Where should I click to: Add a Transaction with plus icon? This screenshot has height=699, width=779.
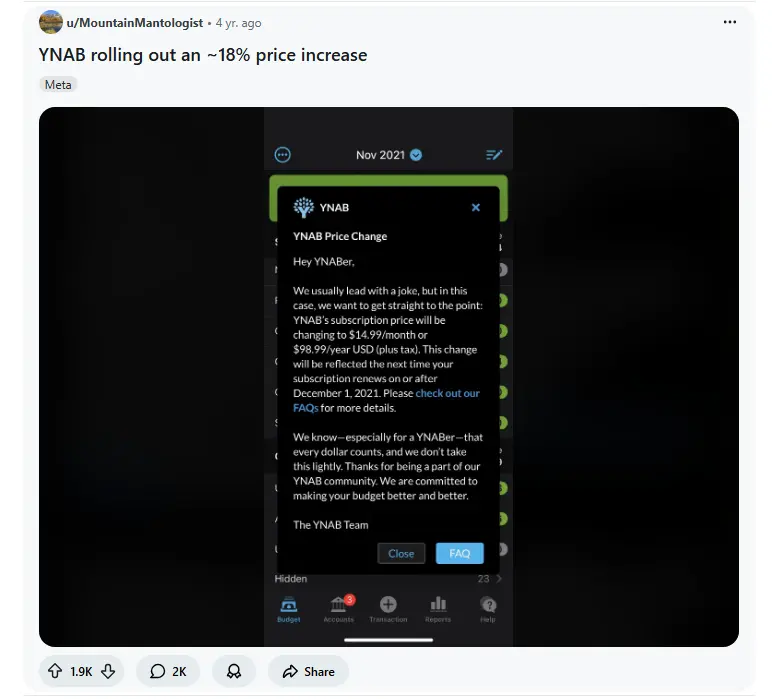pyautogui.click(x=388, y=609)
